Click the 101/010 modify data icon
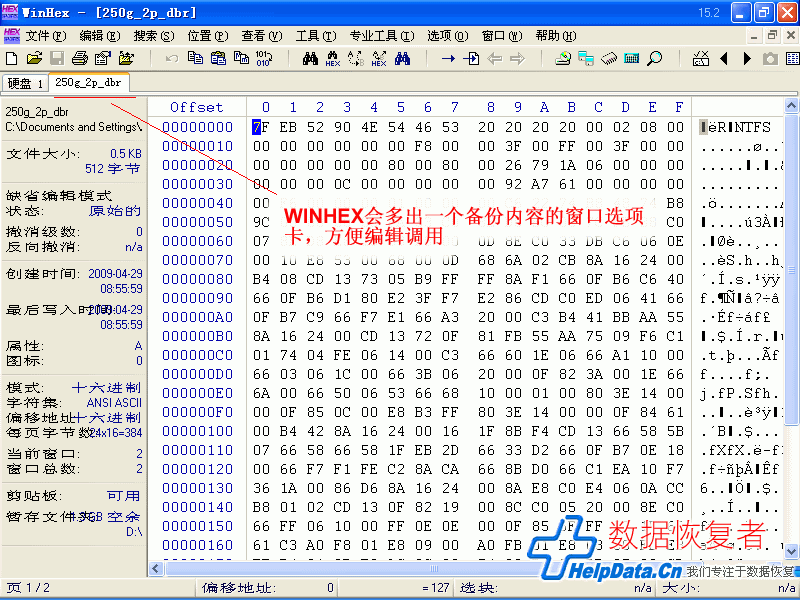 264,58
